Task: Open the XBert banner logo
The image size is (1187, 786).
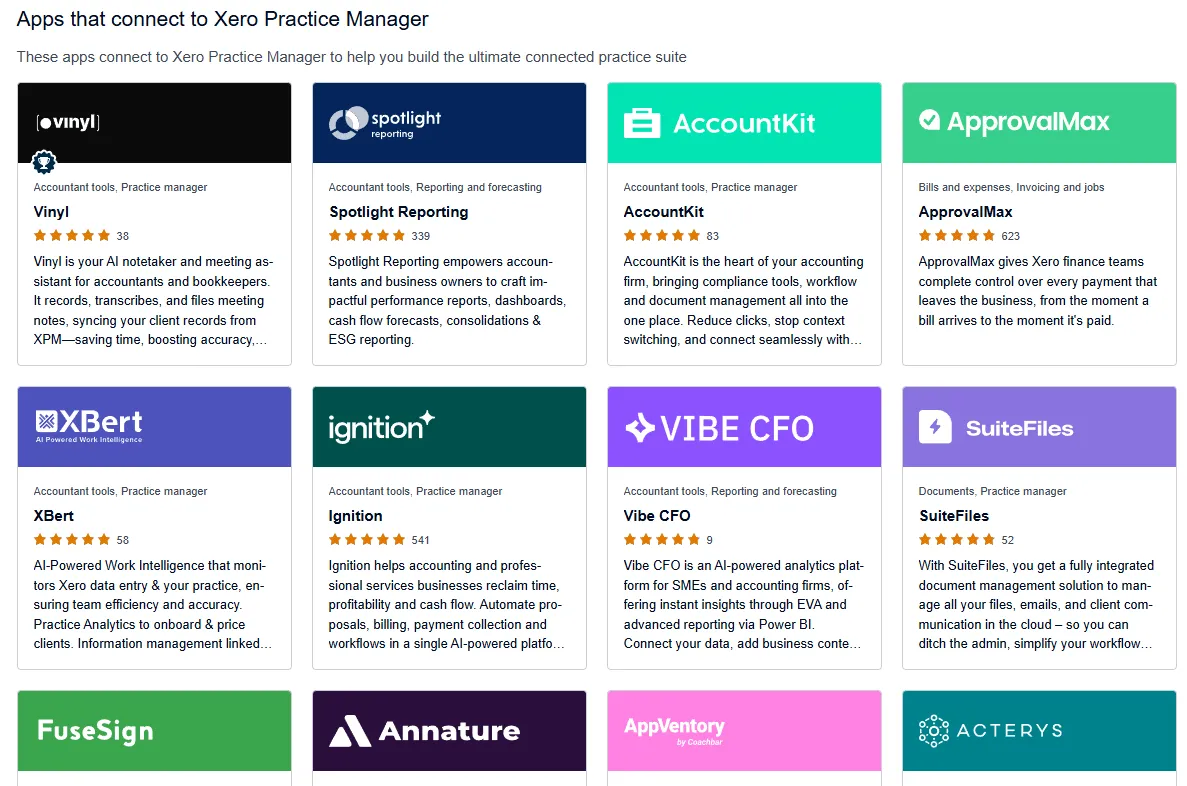Action: pos(89,426)
